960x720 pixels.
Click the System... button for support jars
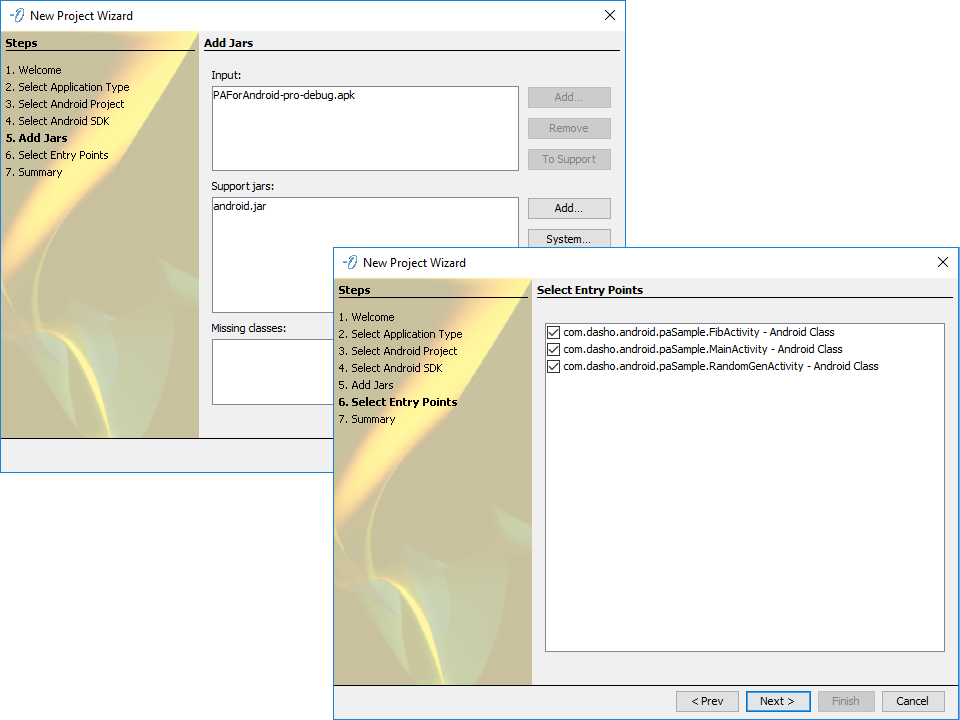(569, 238)
